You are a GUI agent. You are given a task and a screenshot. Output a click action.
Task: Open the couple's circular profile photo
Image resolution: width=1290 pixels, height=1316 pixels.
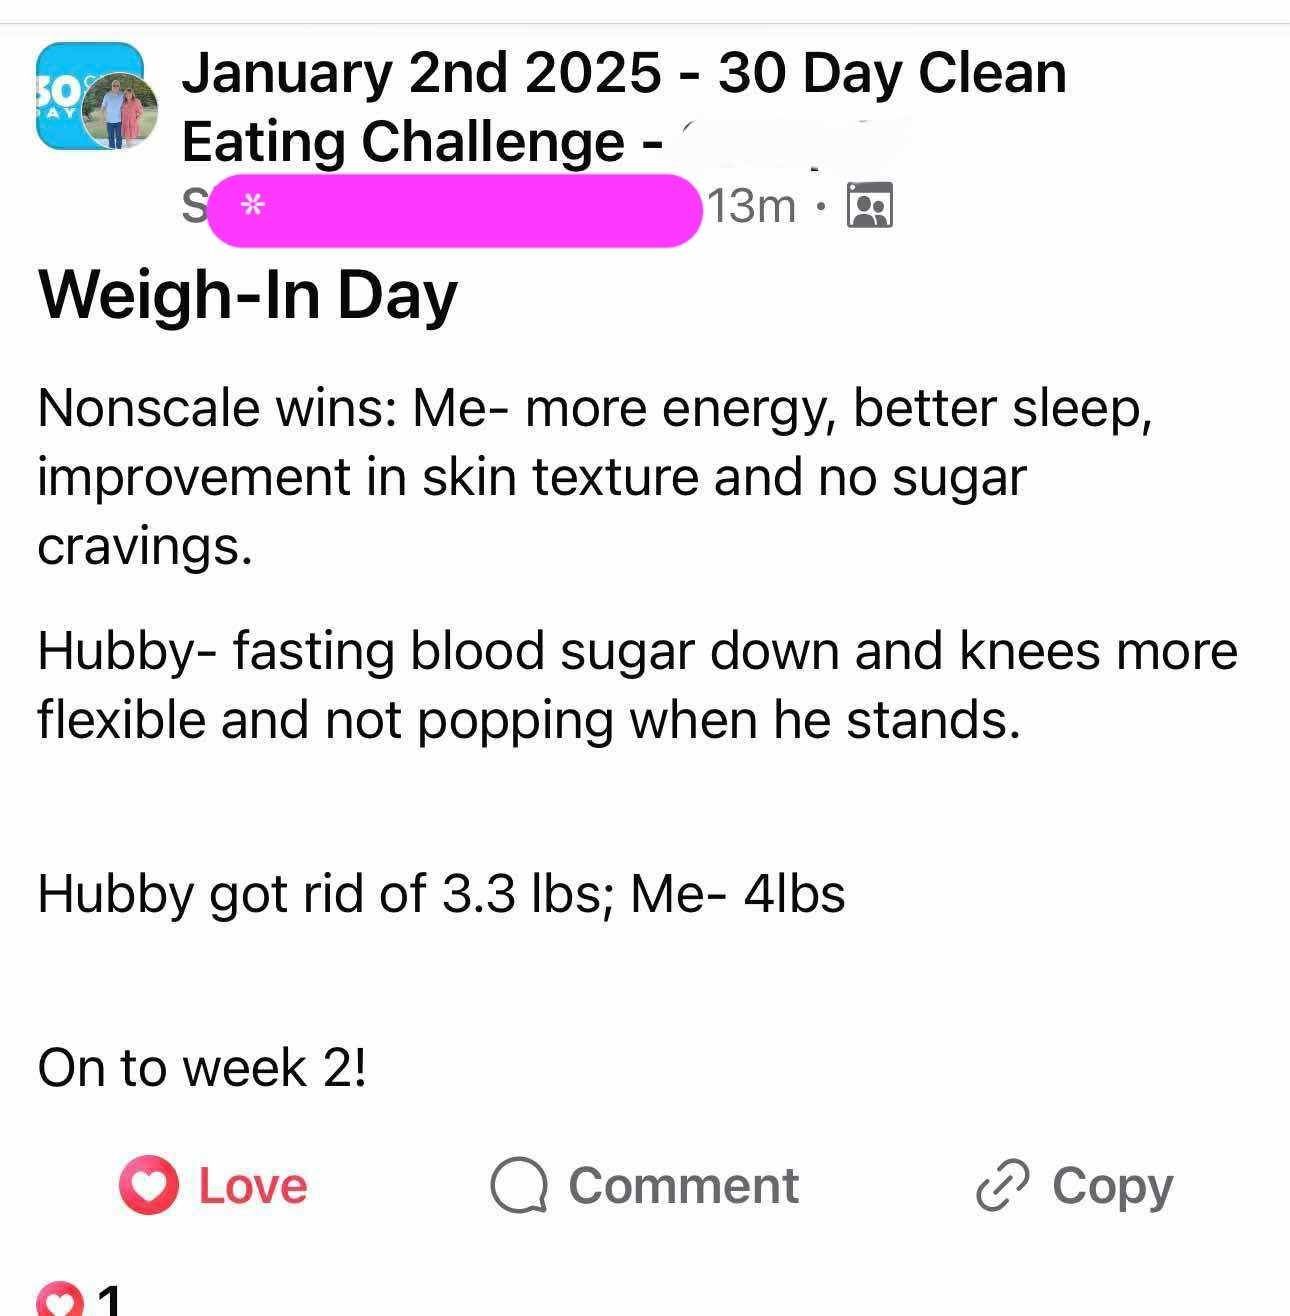pos(120,112)
